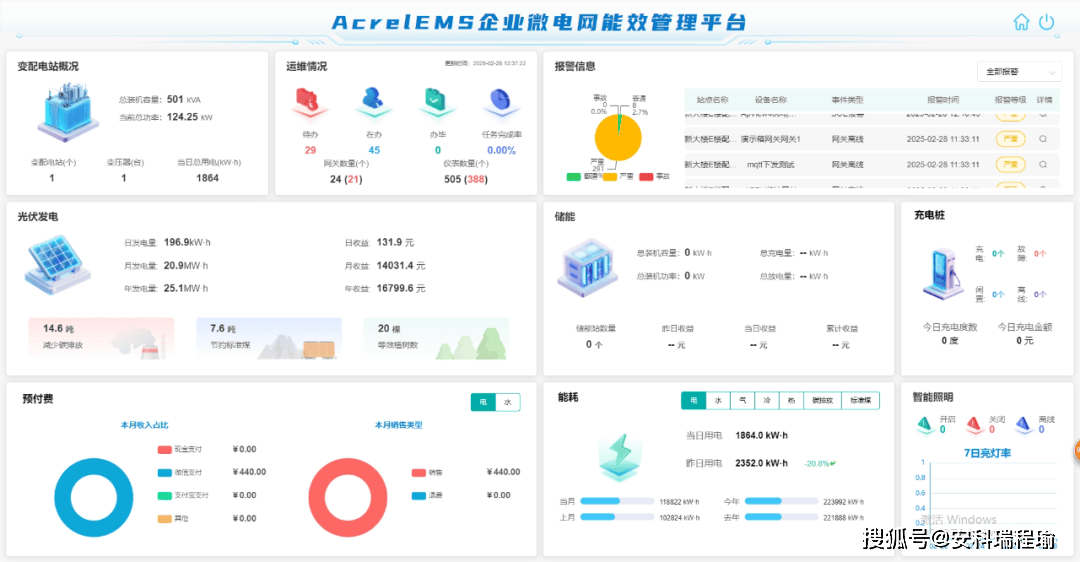Select the green 开启 lights-on icon
The height and width of the screenshot is (562, 1080).
pos(924,425)
